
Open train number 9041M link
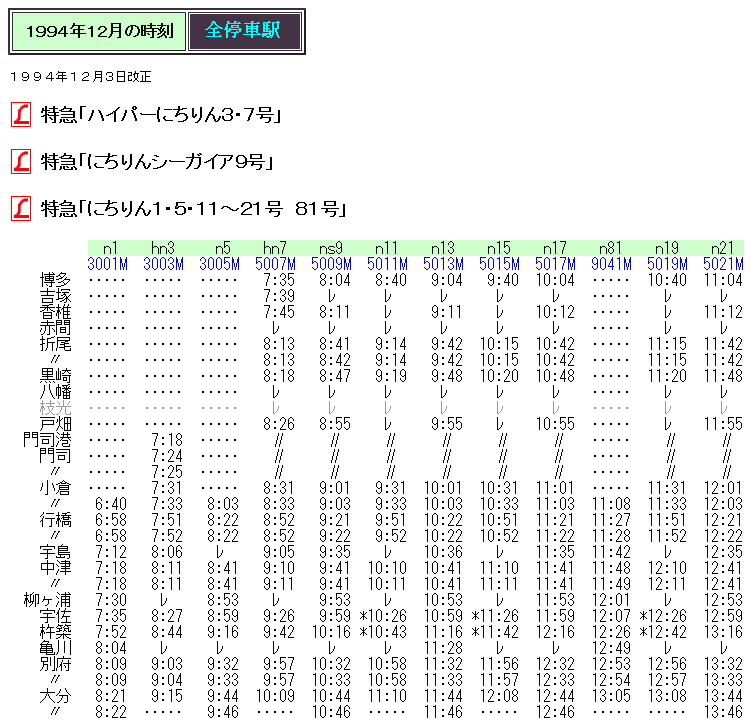612,264
